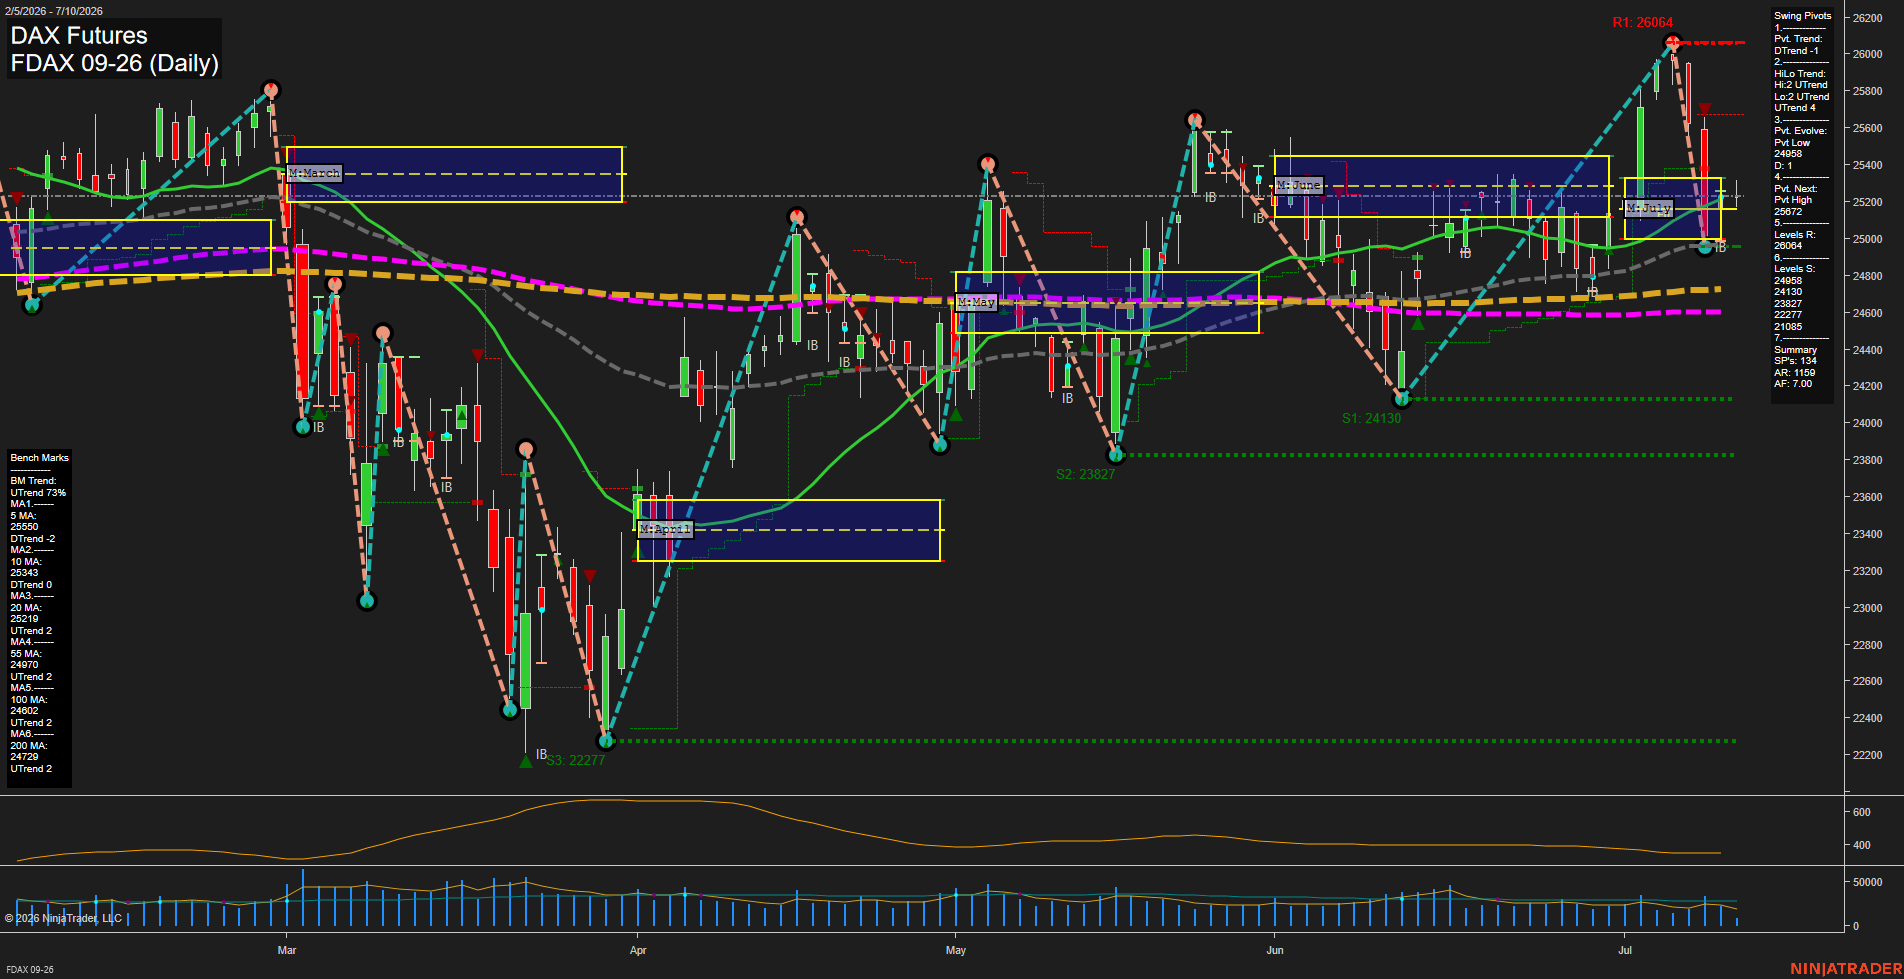
Task: Click the 24729 moving average value
Action: [24, 757]
